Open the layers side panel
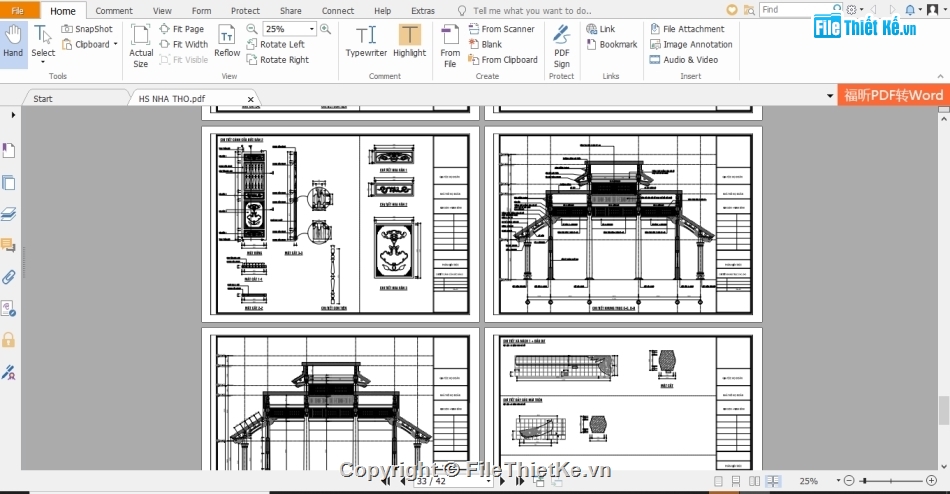Viewport: 950px width, 494px height. [8, 214]
